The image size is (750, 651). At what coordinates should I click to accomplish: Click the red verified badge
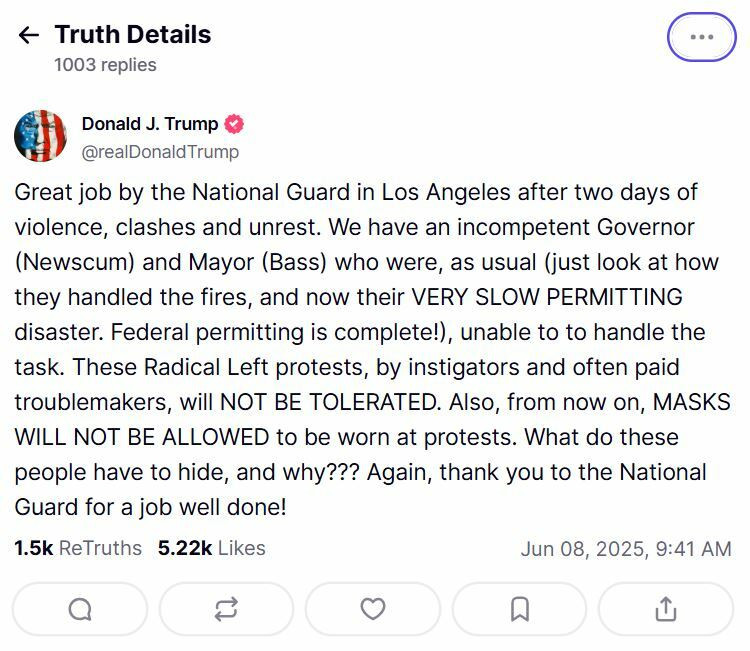(234, 124)
